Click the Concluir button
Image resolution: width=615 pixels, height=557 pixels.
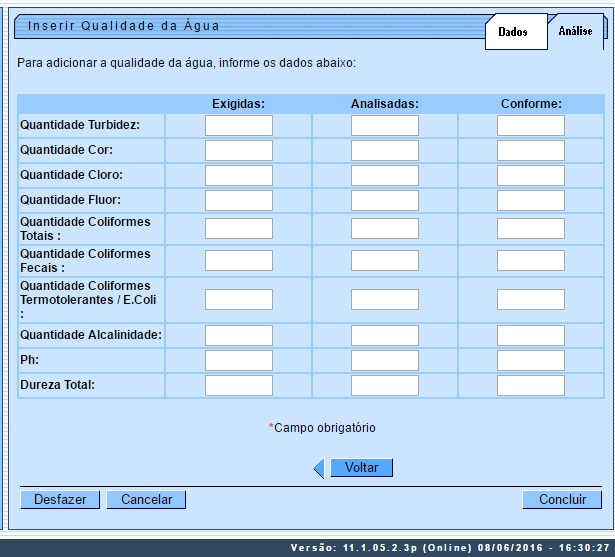[562, 500]
